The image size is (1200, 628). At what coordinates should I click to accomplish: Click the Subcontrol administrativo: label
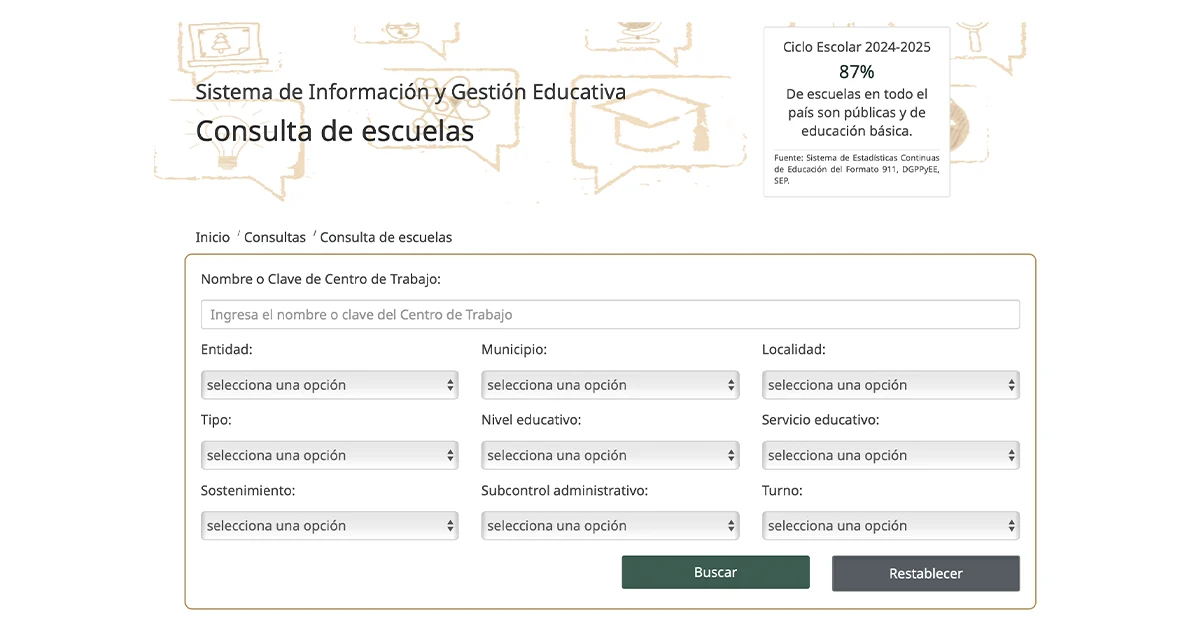[x=565, y=491]
